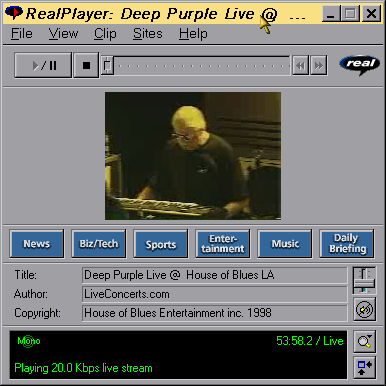Click the compact view arrows icon

[364, 368]
